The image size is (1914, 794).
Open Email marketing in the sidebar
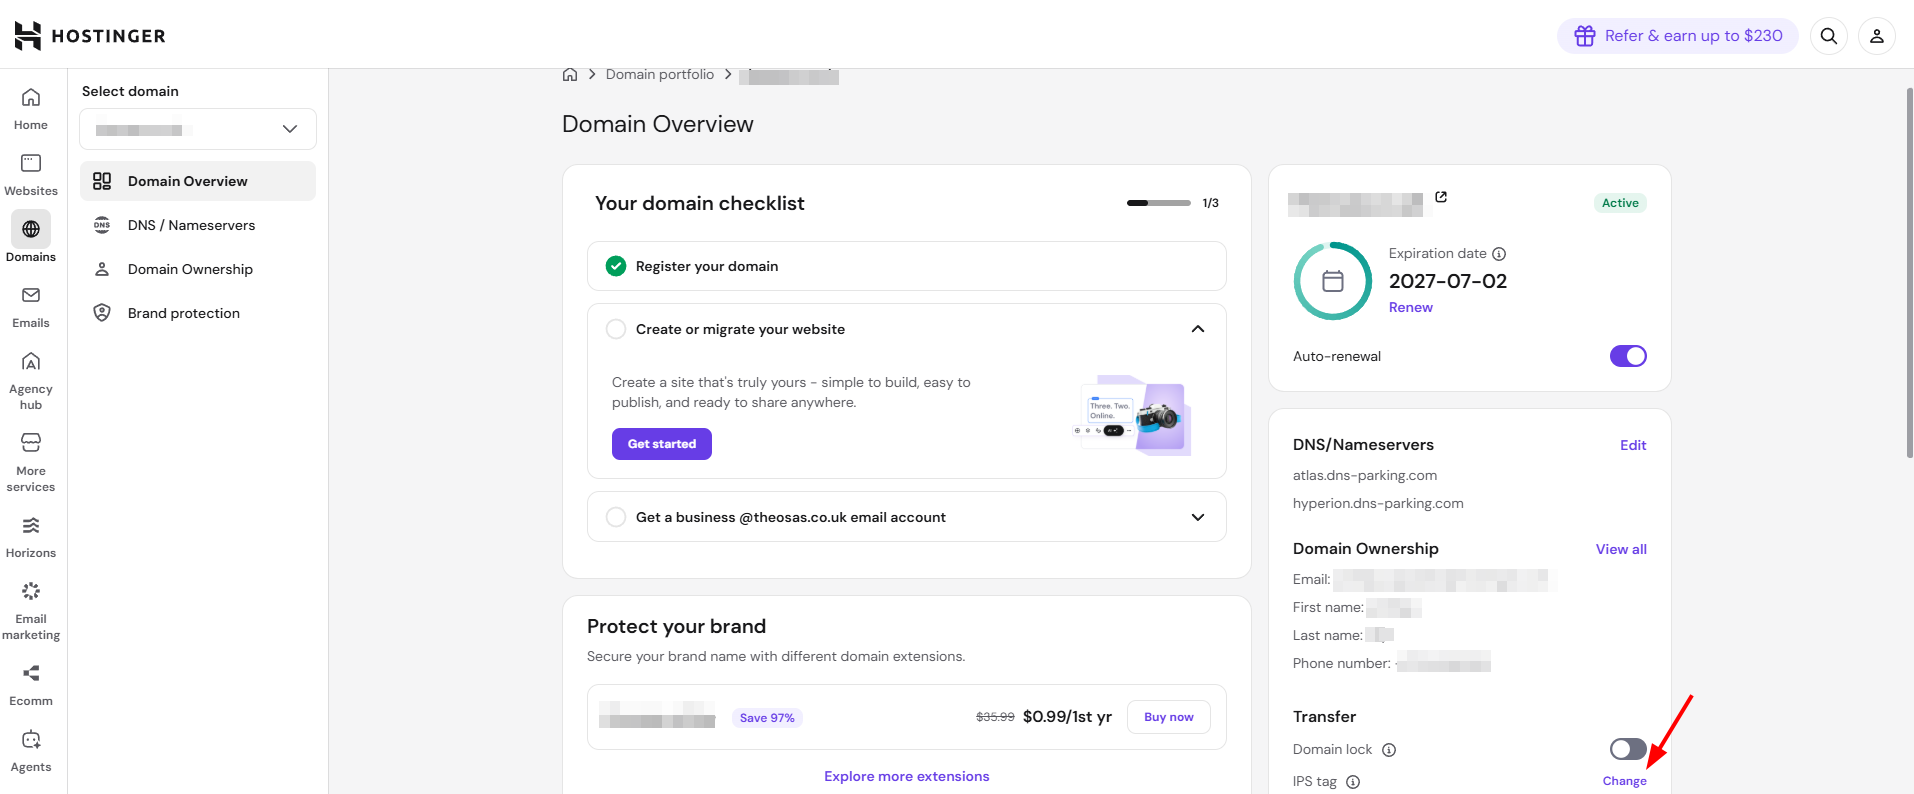(31, 611)
